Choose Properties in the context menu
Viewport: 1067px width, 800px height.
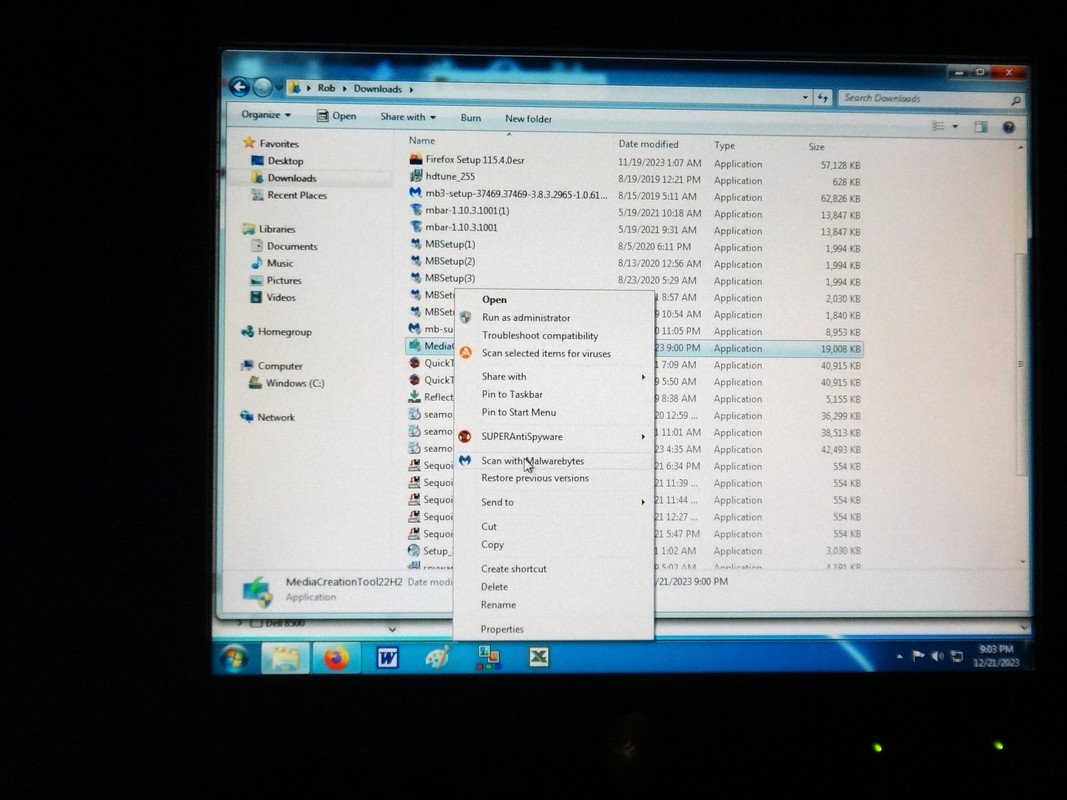(502, 629)
